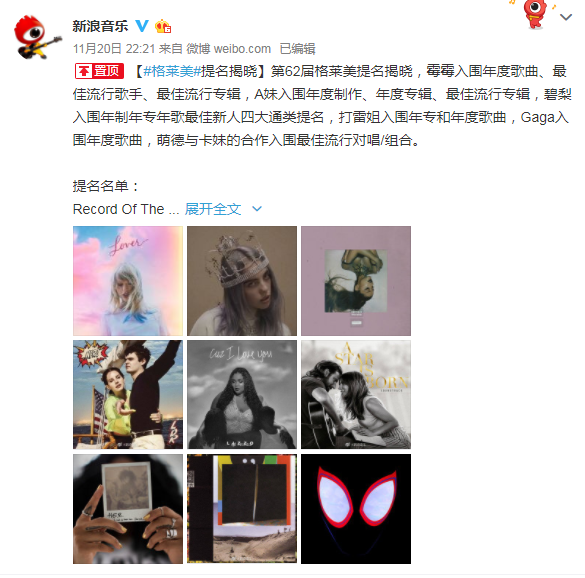The width and height of the screenshot is (585, 578).
Task: Click the chevron arrow beside 展开全文
Action: point(257,209)
